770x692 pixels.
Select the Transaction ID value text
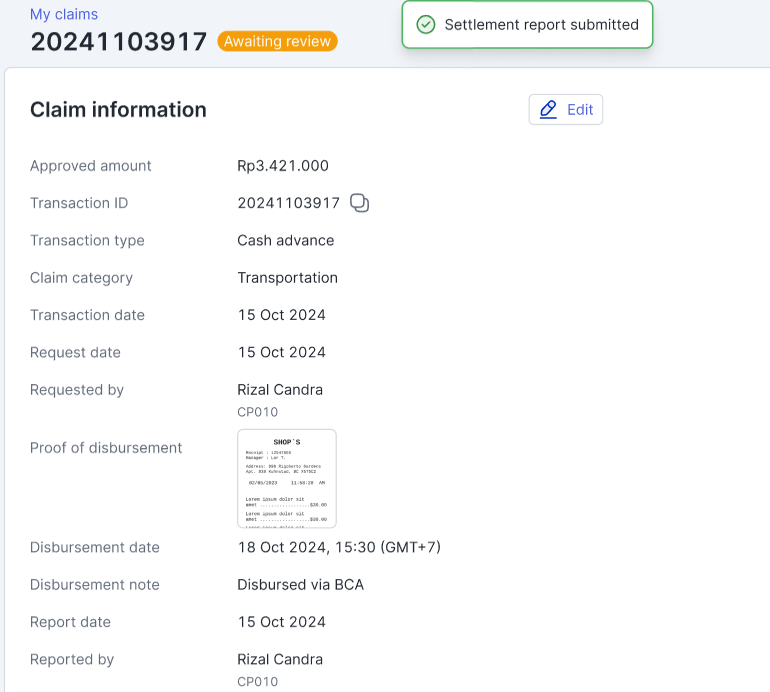coord(288,203)
